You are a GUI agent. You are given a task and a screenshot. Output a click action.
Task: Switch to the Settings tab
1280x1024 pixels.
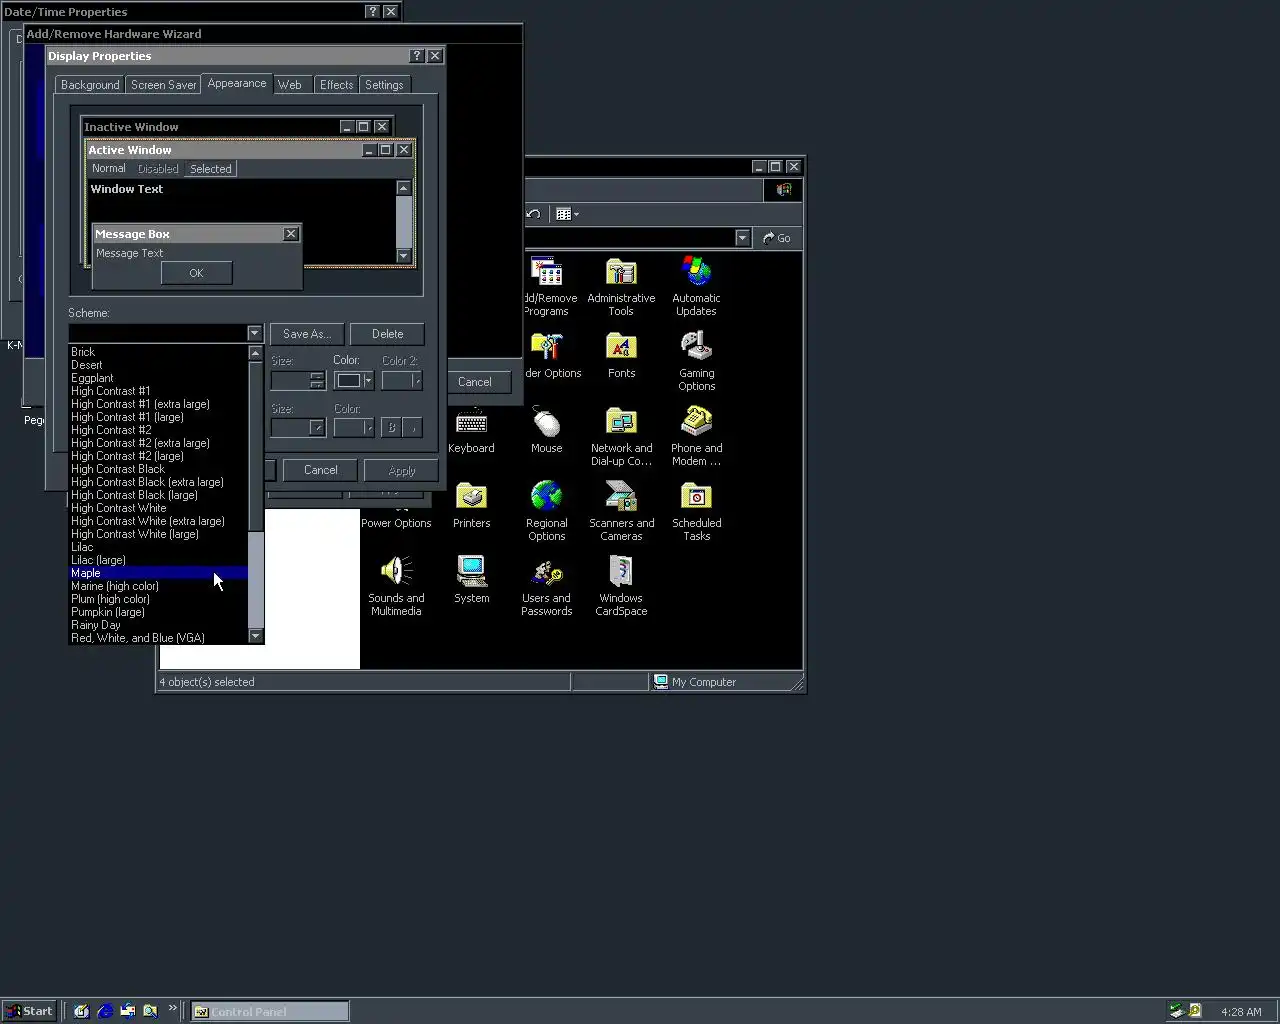(384, 85)
